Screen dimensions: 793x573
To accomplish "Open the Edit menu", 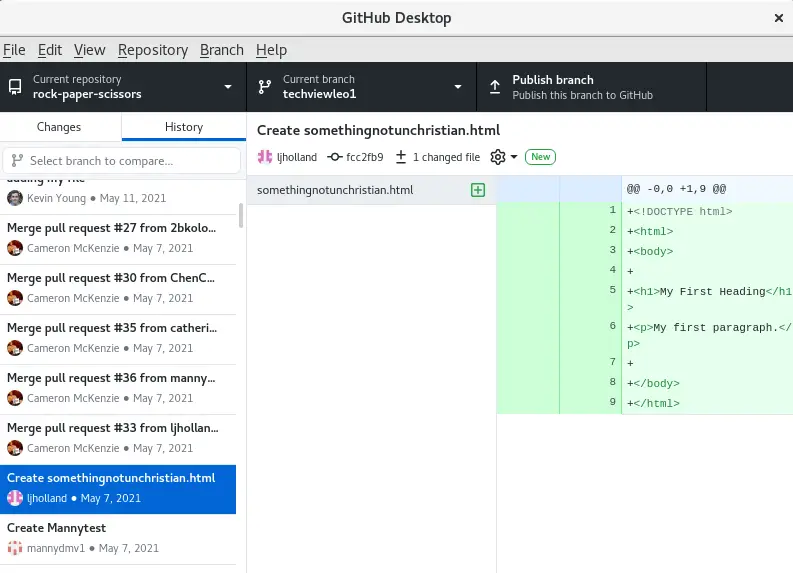I will tap(50, 50).
